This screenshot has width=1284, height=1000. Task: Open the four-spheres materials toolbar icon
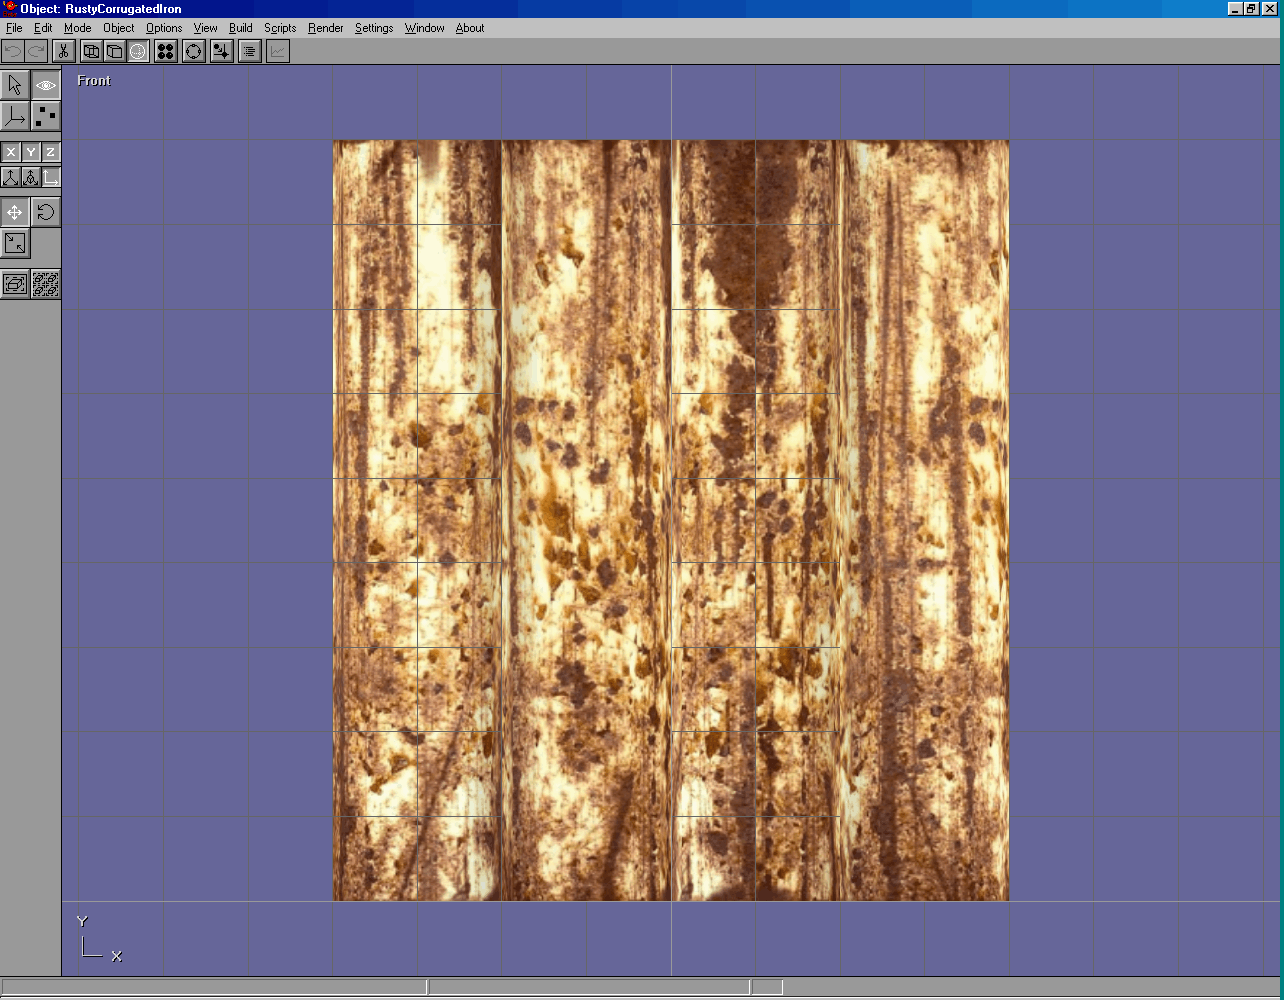(166, 51)
